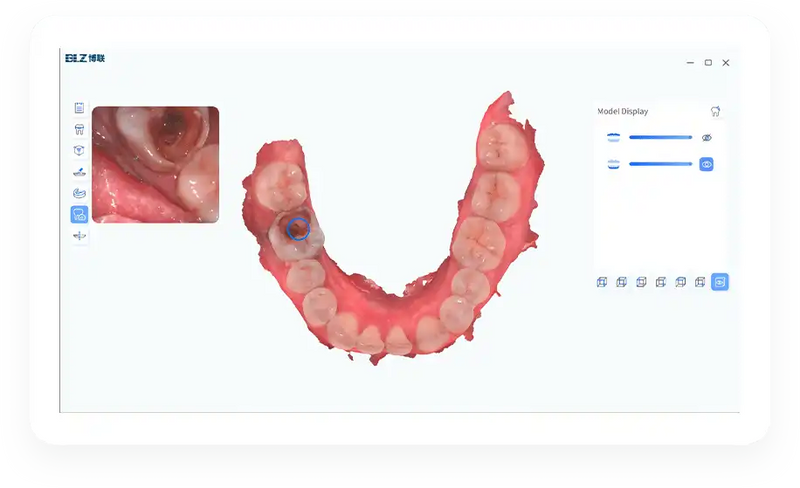Screen dimensions: 800x488
Task: Select the bottom jaw alignment axis icon
Action: click(x=79, y=236)
